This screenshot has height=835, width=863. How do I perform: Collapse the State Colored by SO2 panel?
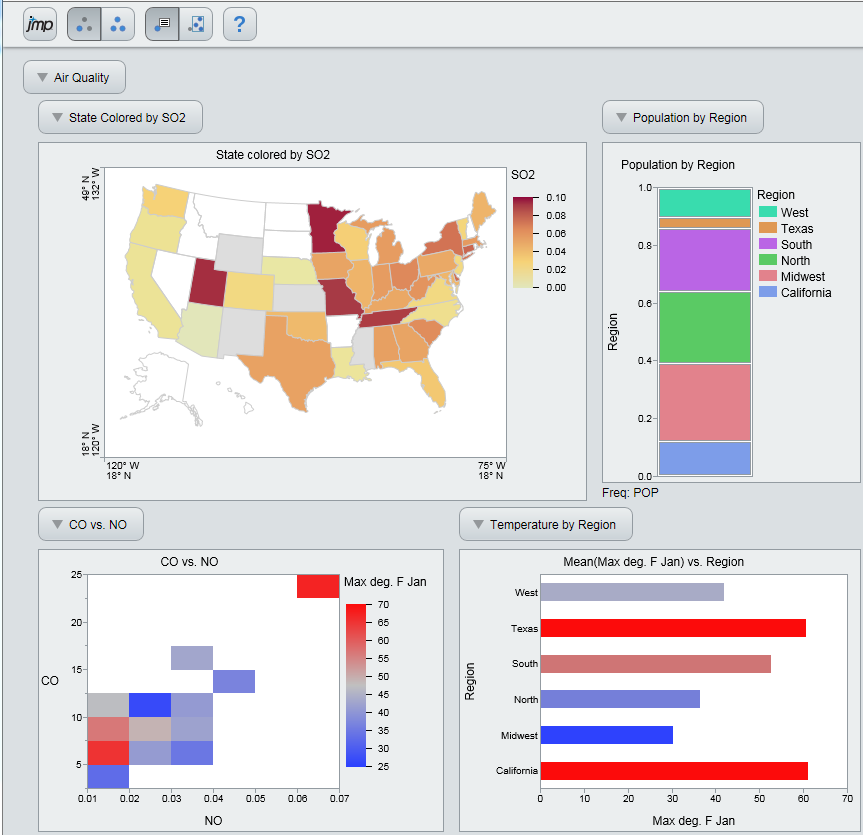[x=57, y=117]
